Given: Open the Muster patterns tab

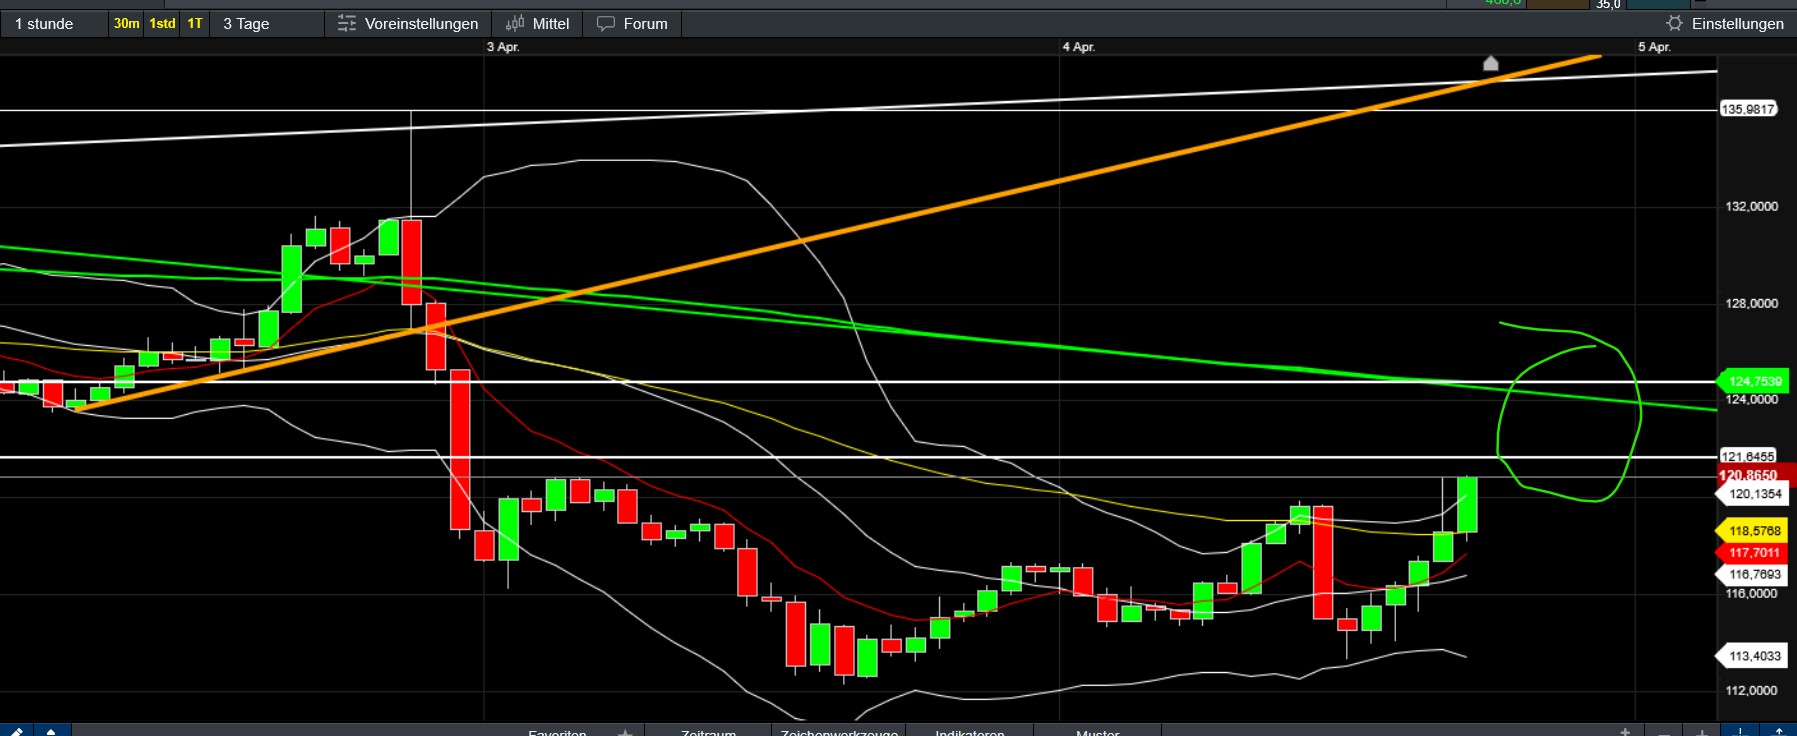Looking at the screenshot, I should coord(1097,732).
